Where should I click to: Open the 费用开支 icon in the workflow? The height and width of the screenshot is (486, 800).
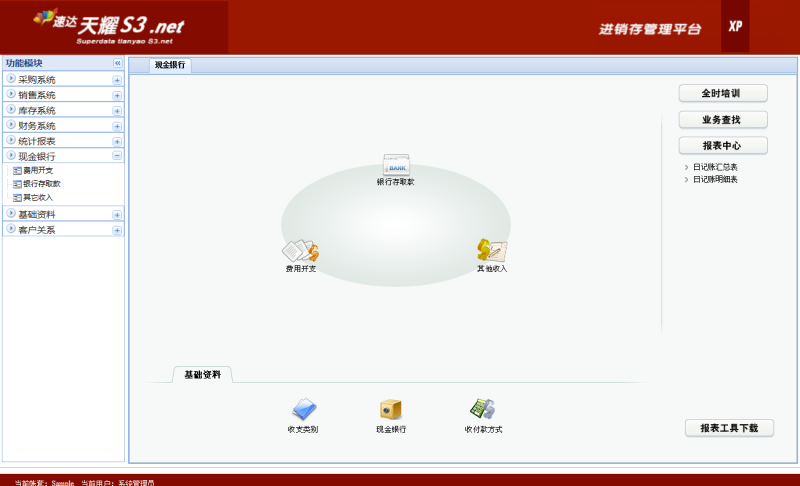(300, 252)
